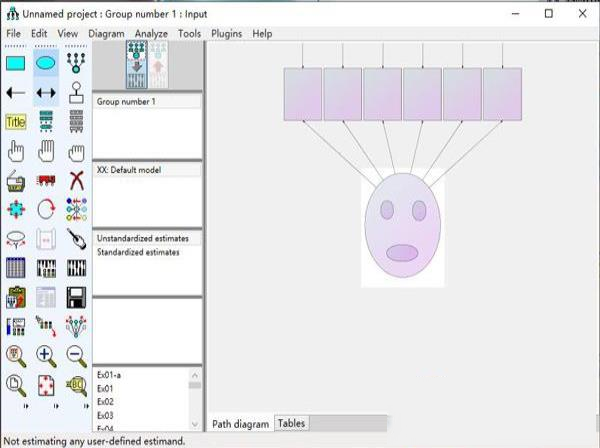Switch to the Tables tab
Screen dimensions: 600x448
[x=291, y=424]
